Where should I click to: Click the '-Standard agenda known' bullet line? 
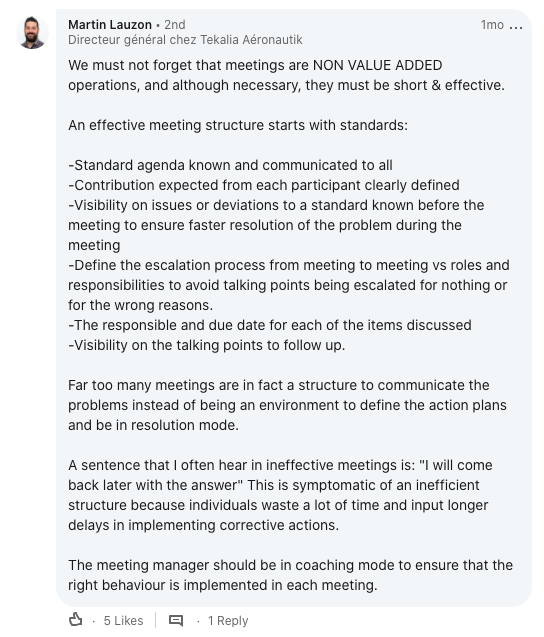[230, 165]
